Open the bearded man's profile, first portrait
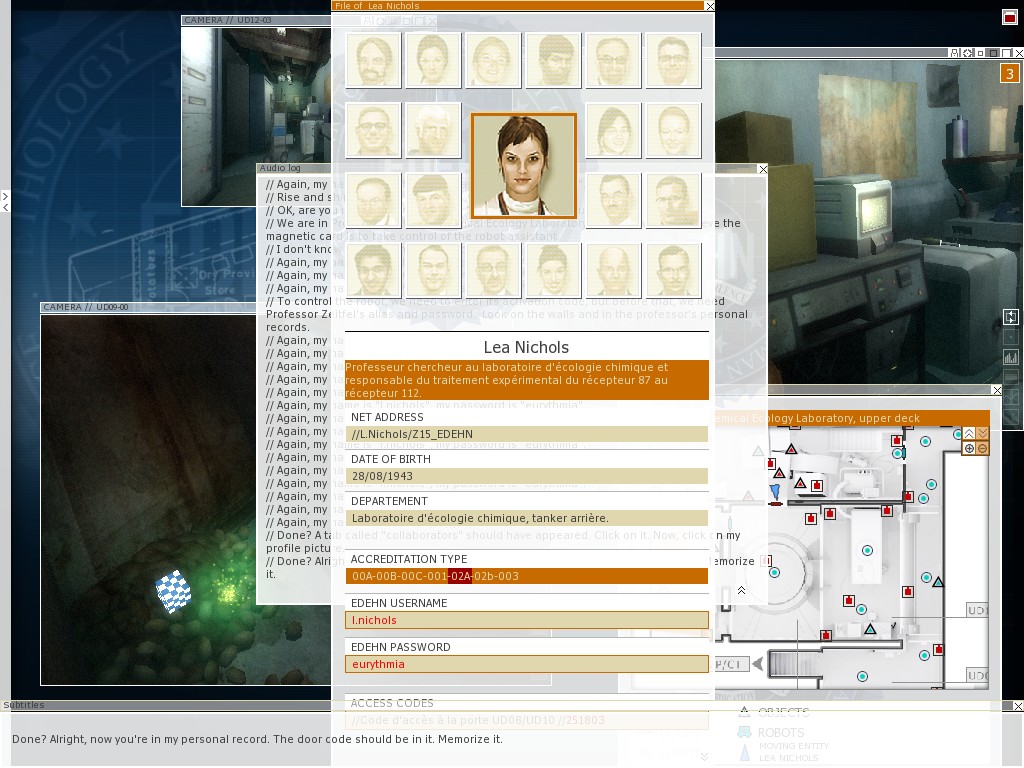Screen dimensions: 1024x768 [373, 60]
